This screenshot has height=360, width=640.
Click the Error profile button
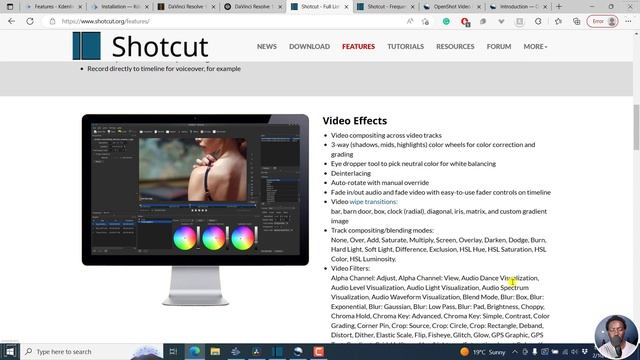(x=602, y=21)
